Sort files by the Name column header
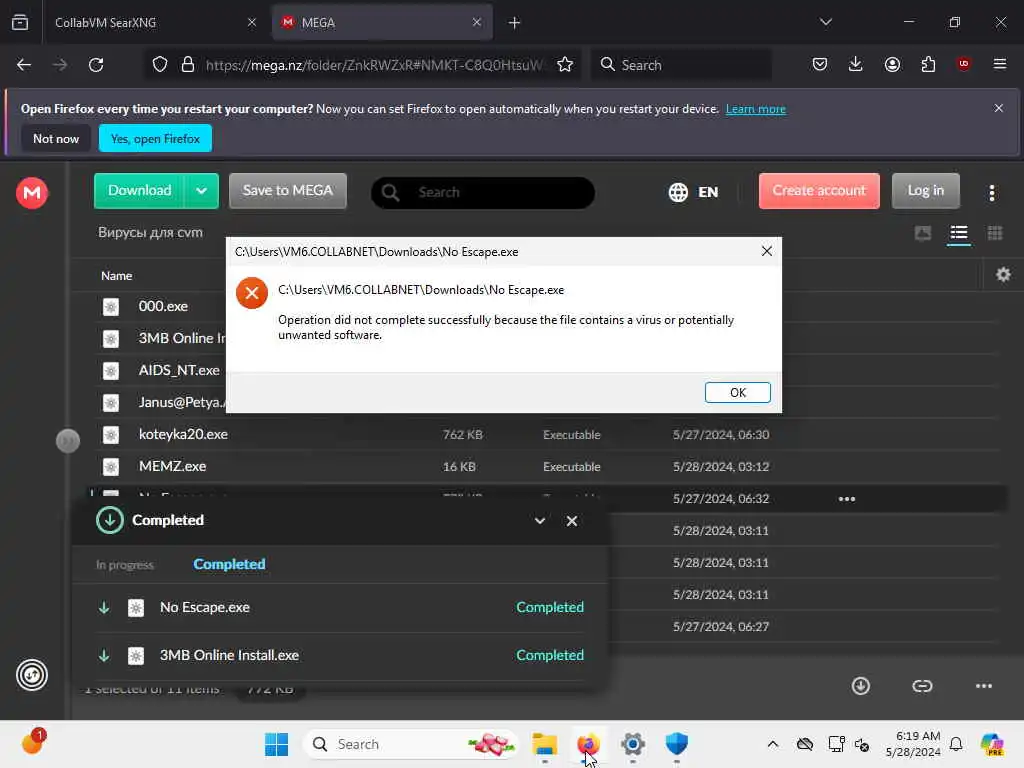Image resolution: width=1024 pixels, height=768 pixels. 116,276
